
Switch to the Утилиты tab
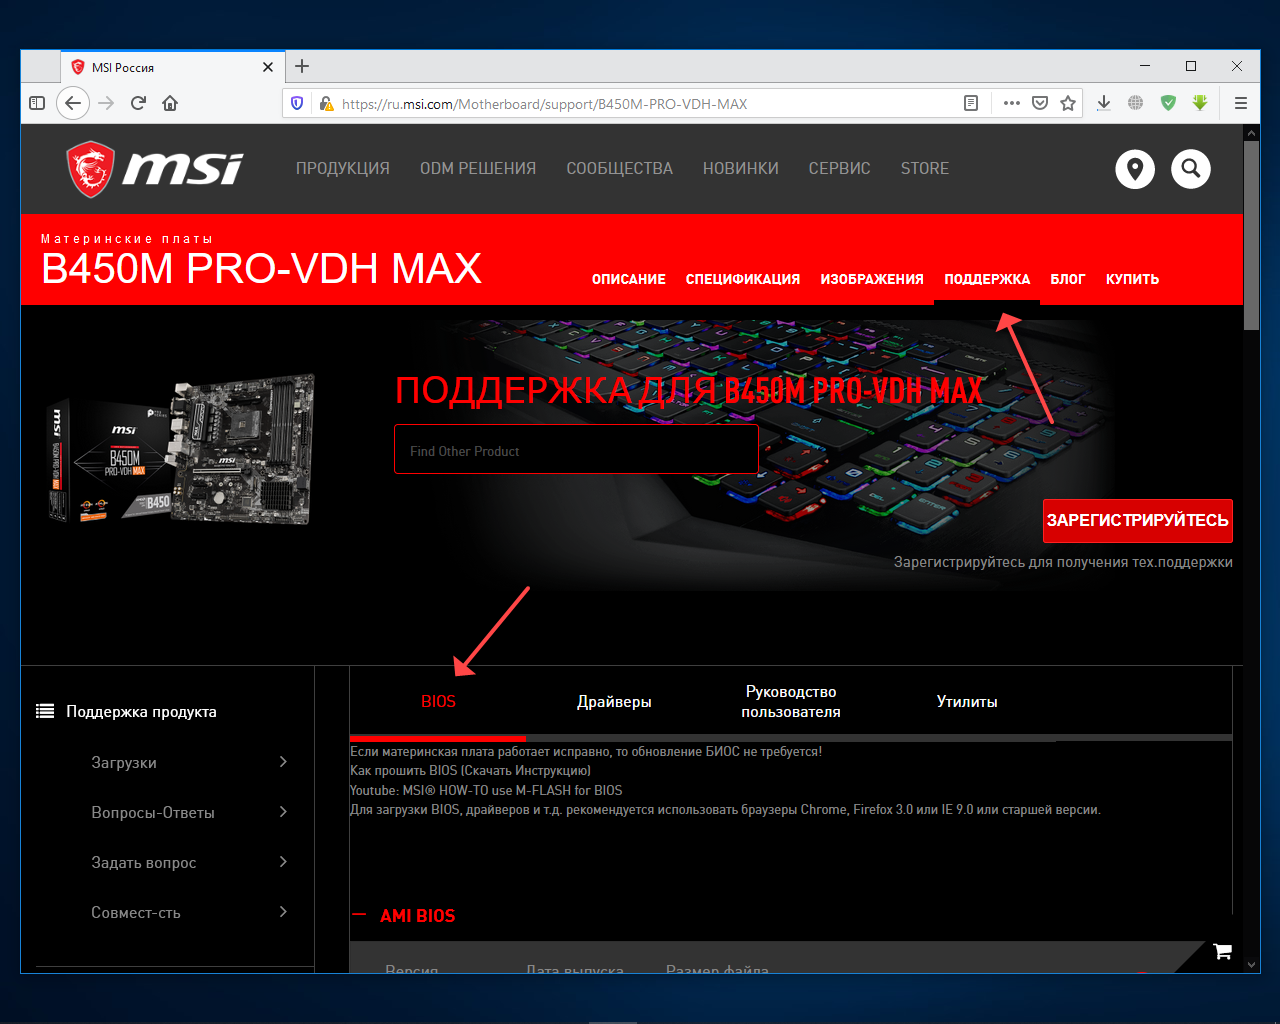point(967,701)
